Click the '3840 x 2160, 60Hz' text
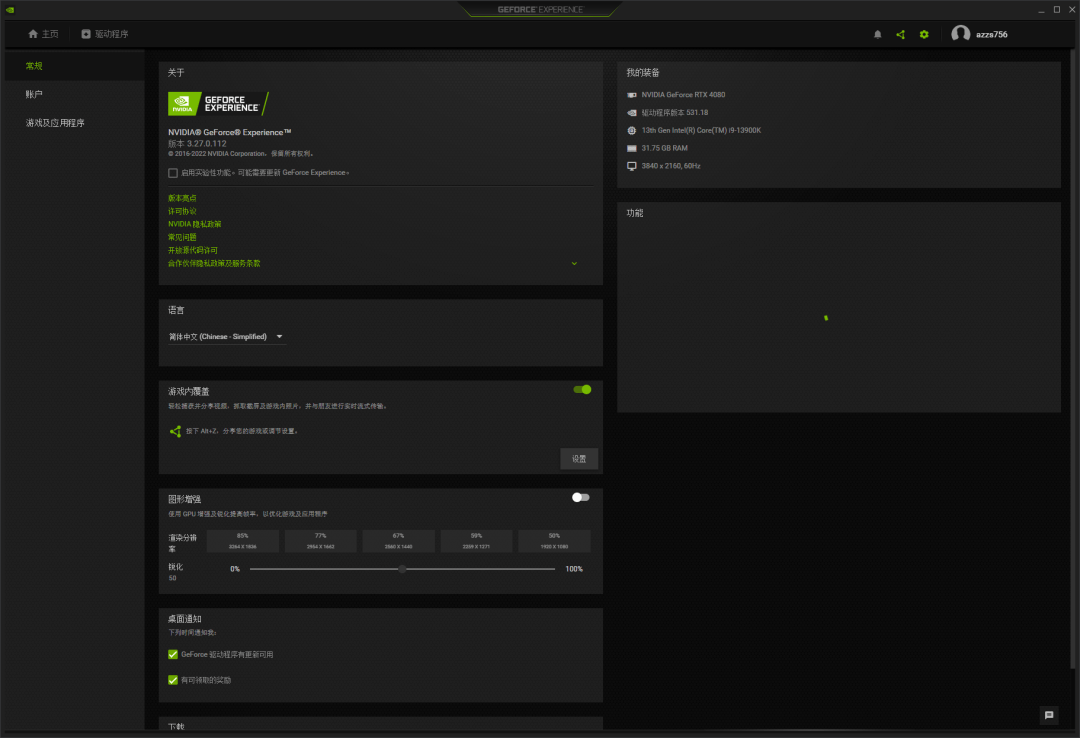The height and width of the screenshot is (738, 1080). (x=671, y=166)
